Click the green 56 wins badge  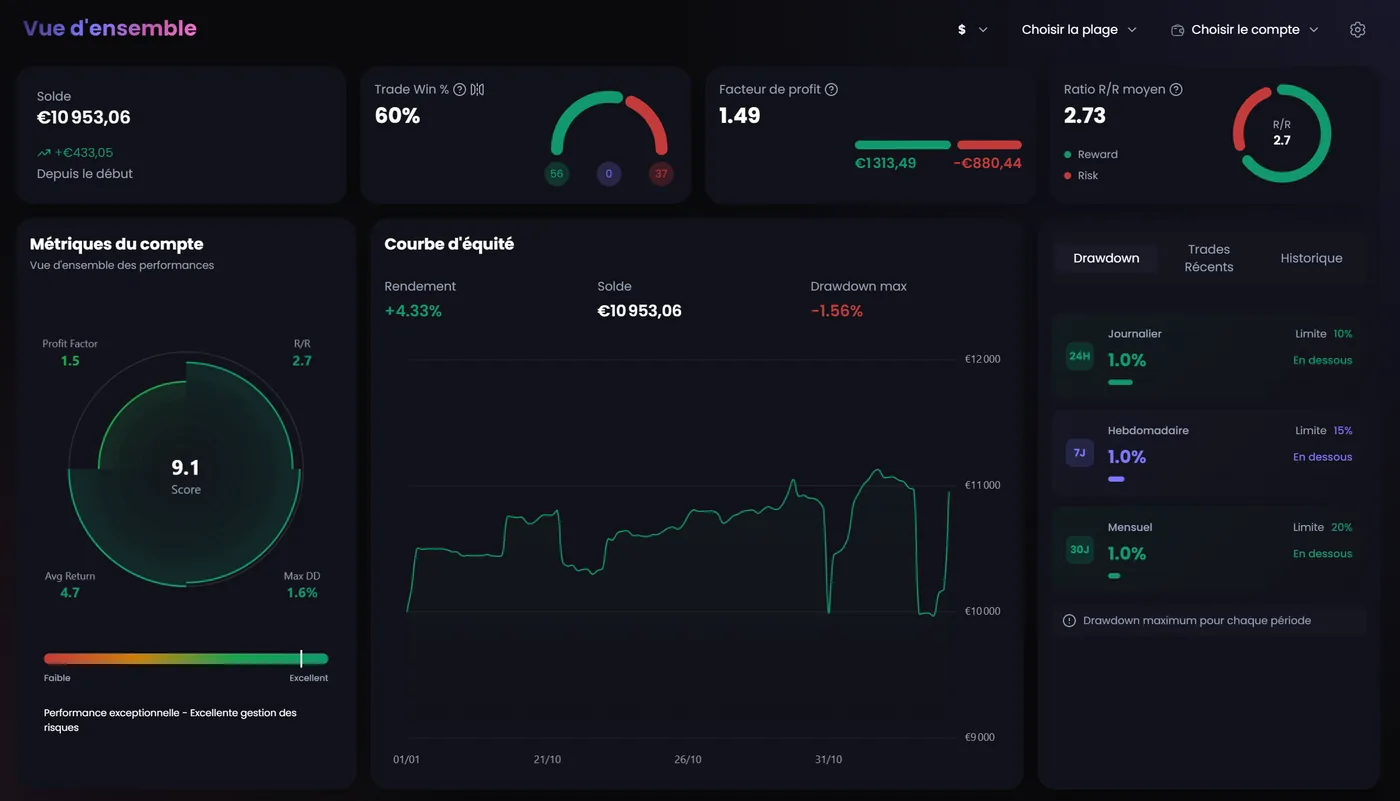[557, 174]
